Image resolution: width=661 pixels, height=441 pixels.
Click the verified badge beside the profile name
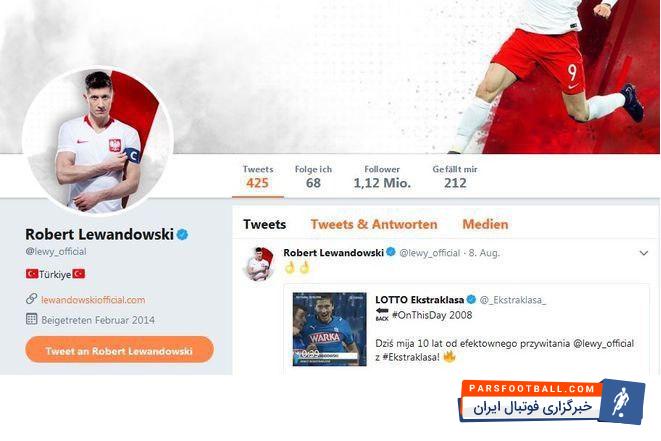tap(183, 234)
